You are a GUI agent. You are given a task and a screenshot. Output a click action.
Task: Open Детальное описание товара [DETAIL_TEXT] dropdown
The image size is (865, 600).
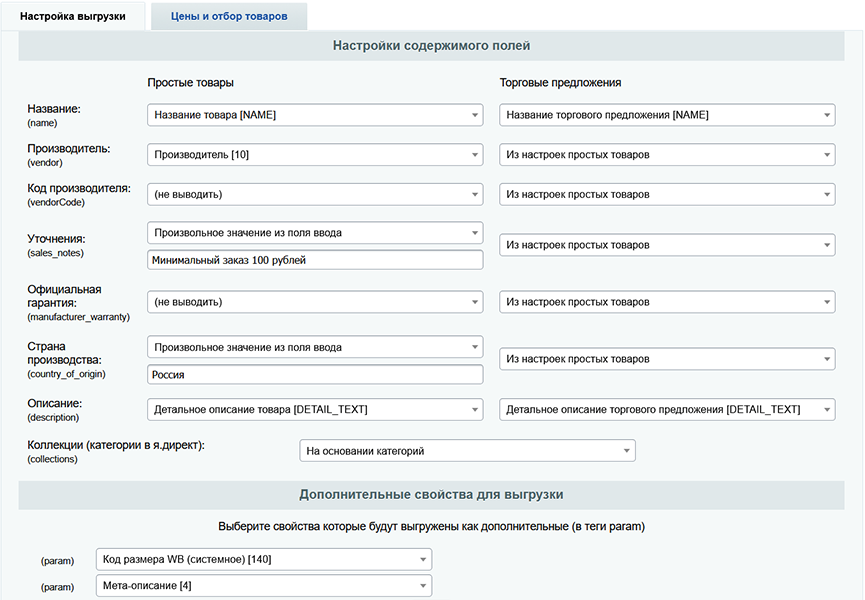coord(315,409)
